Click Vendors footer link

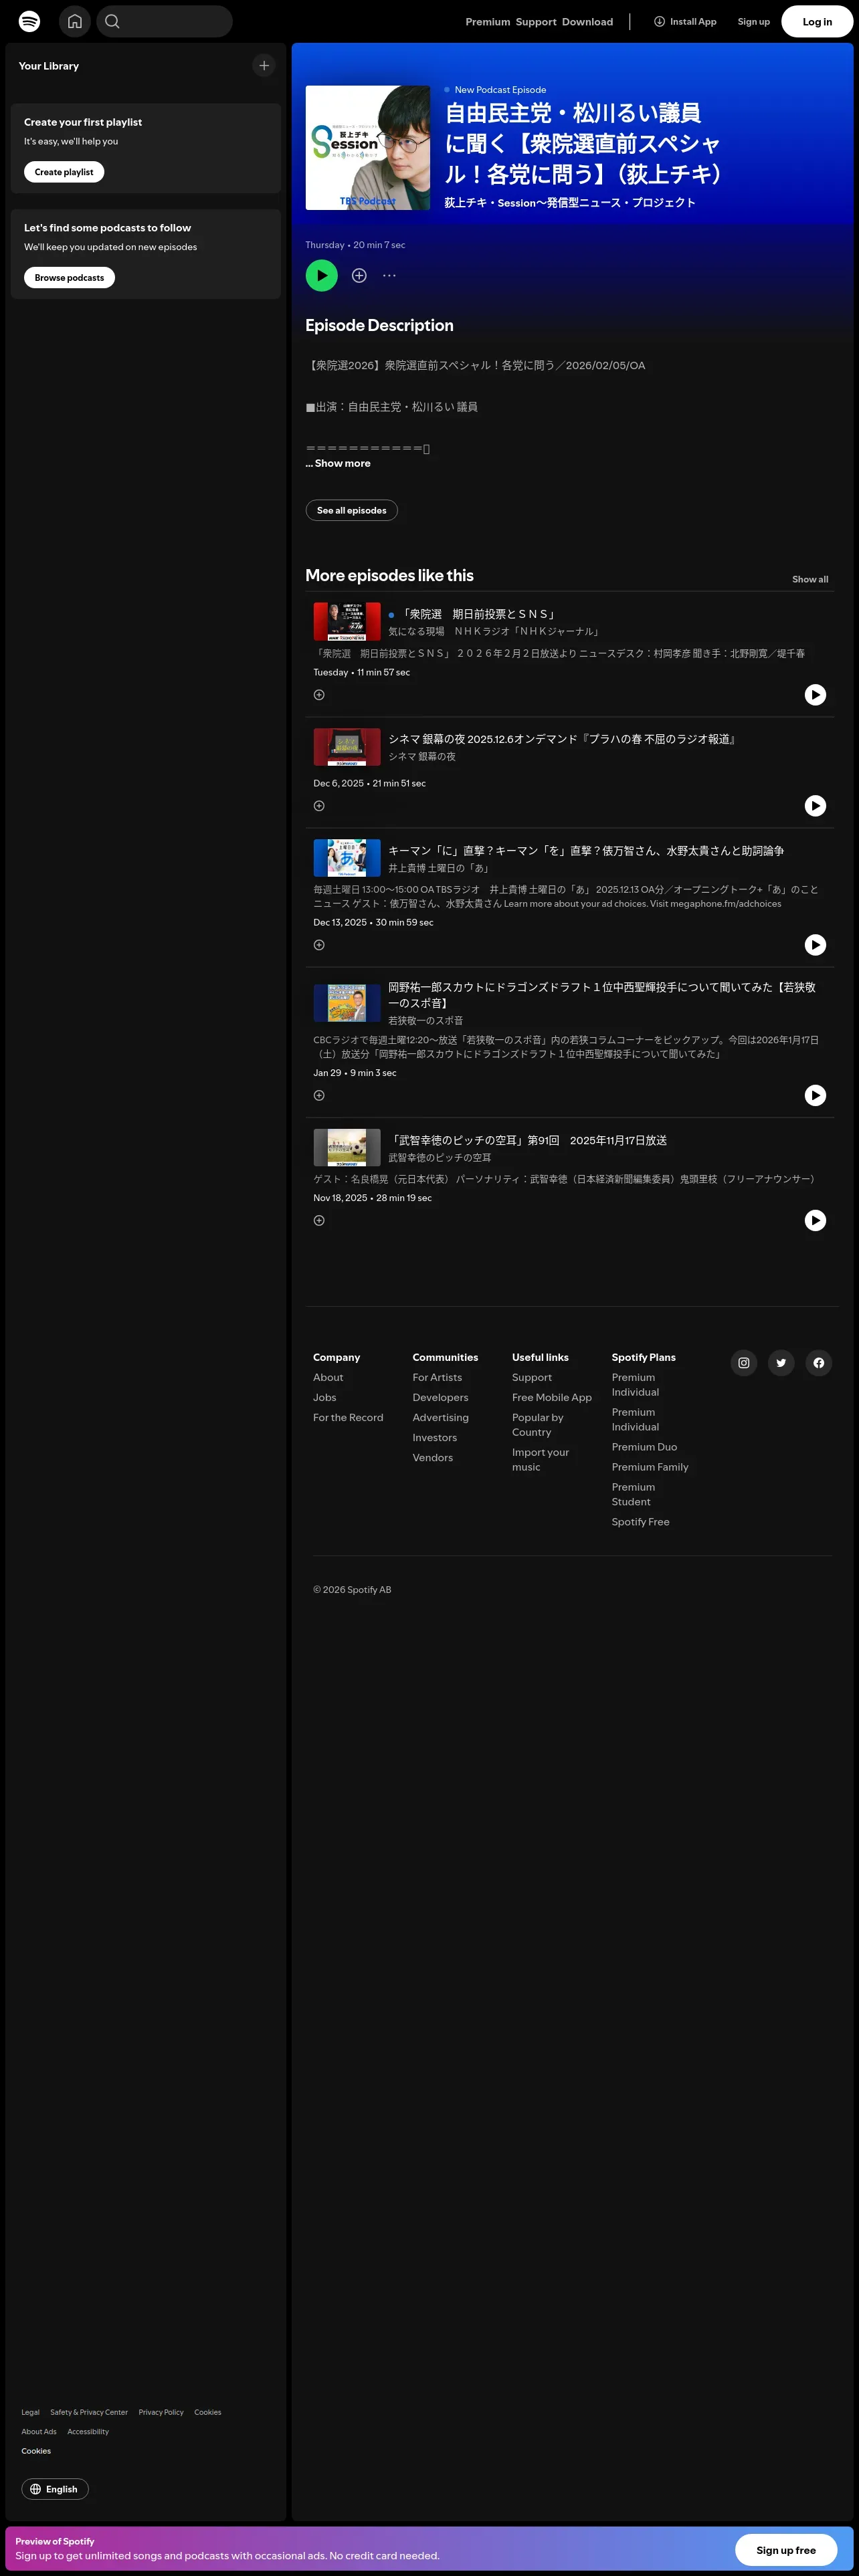tap(432, 1458)
